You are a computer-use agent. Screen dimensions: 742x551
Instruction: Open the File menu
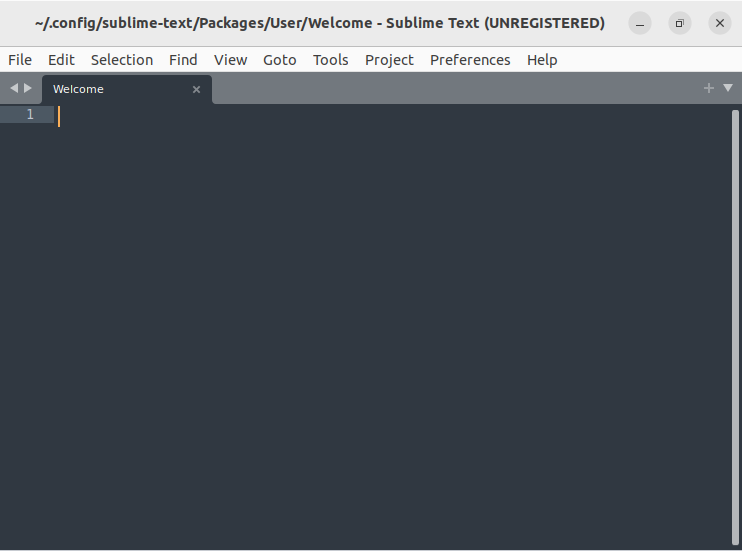coord(20,60)
